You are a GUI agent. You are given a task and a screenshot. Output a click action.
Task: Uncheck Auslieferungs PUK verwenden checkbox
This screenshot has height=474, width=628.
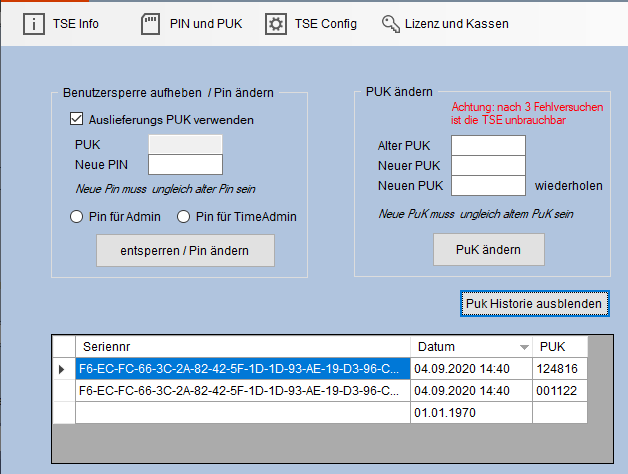(76, 120)
